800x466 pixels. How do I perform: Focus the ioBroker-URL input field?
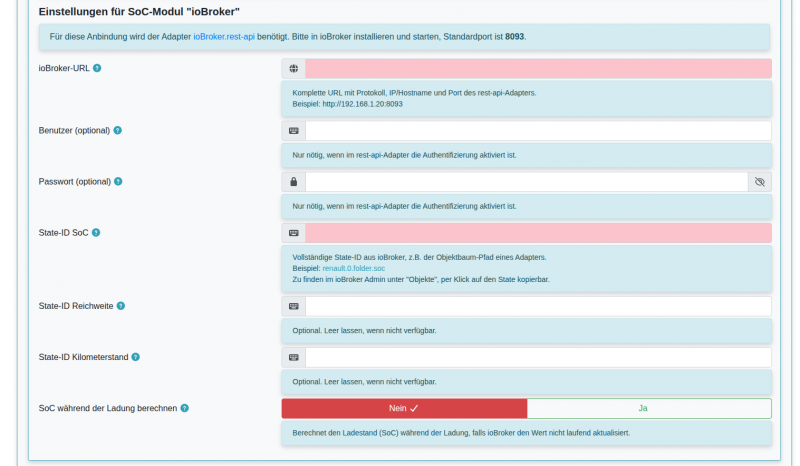538,68
